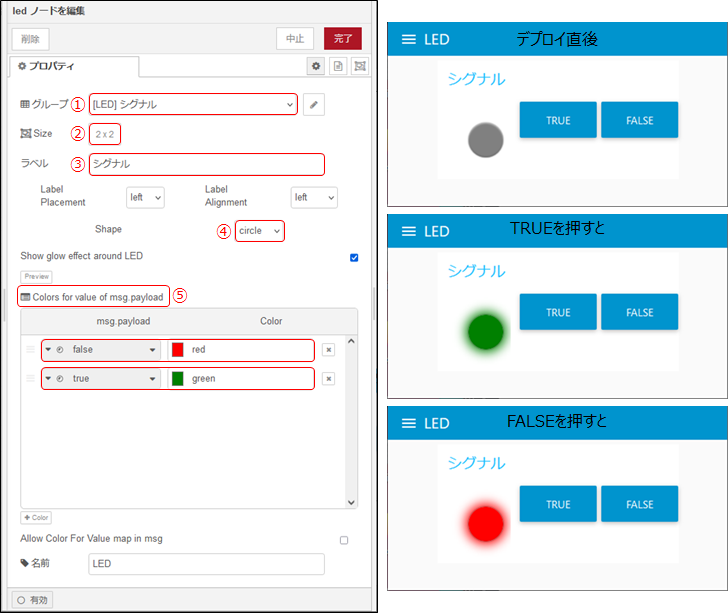This screenshot has width=728, height=613.
Task: Expand the Shape circle dropdown
Action: point(260,231)
